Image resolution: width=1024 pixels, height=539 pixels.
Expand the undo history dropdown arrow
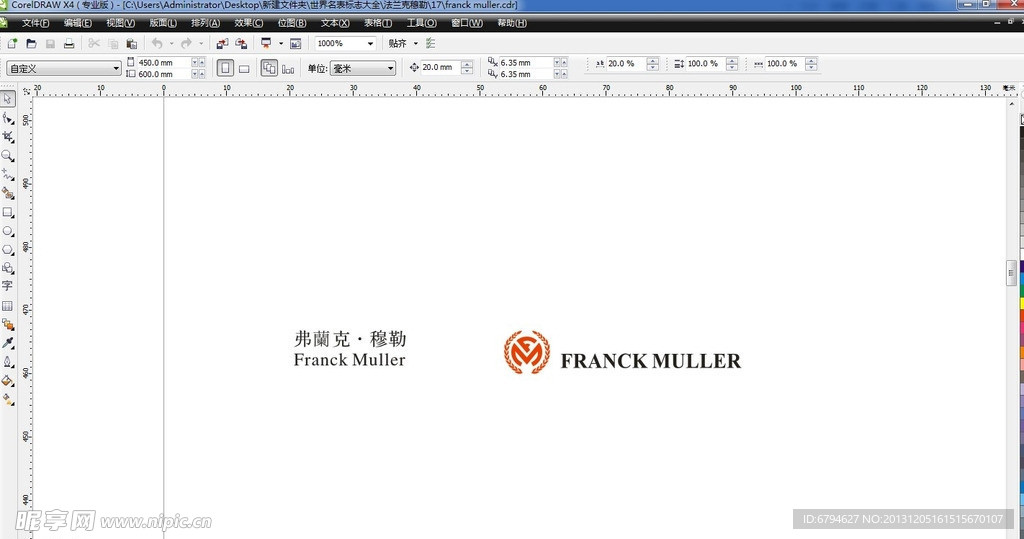pos(171,44)
